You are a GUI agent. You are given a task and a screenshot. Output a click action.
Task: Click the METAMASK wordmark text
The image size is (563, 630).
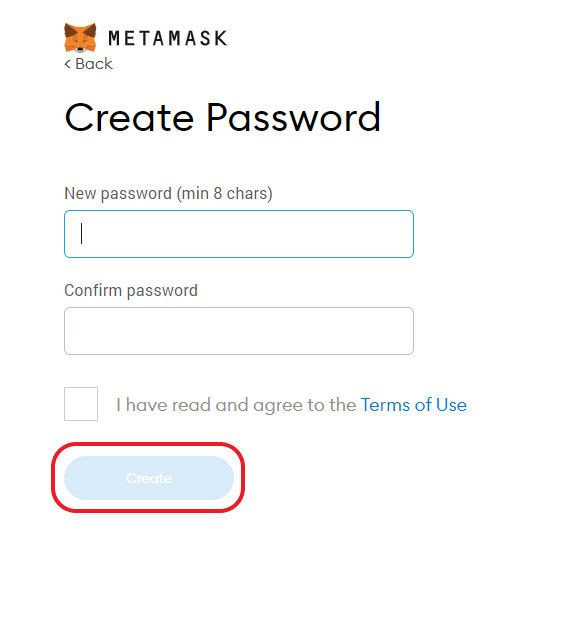click(x=168, y=39)
